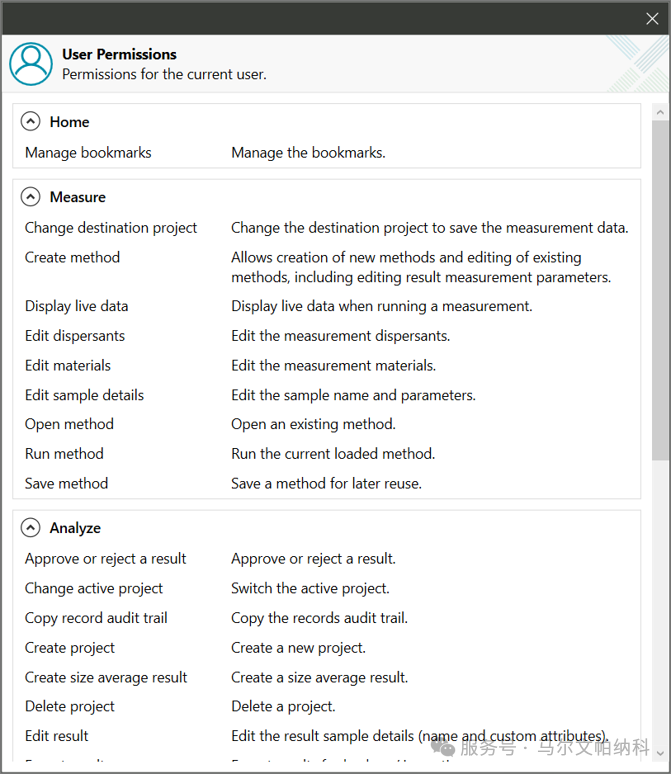The width and height of the screenshot is (671, 774).
Task: Click the Edit sample details permission label
Action: tap(84, 395)
